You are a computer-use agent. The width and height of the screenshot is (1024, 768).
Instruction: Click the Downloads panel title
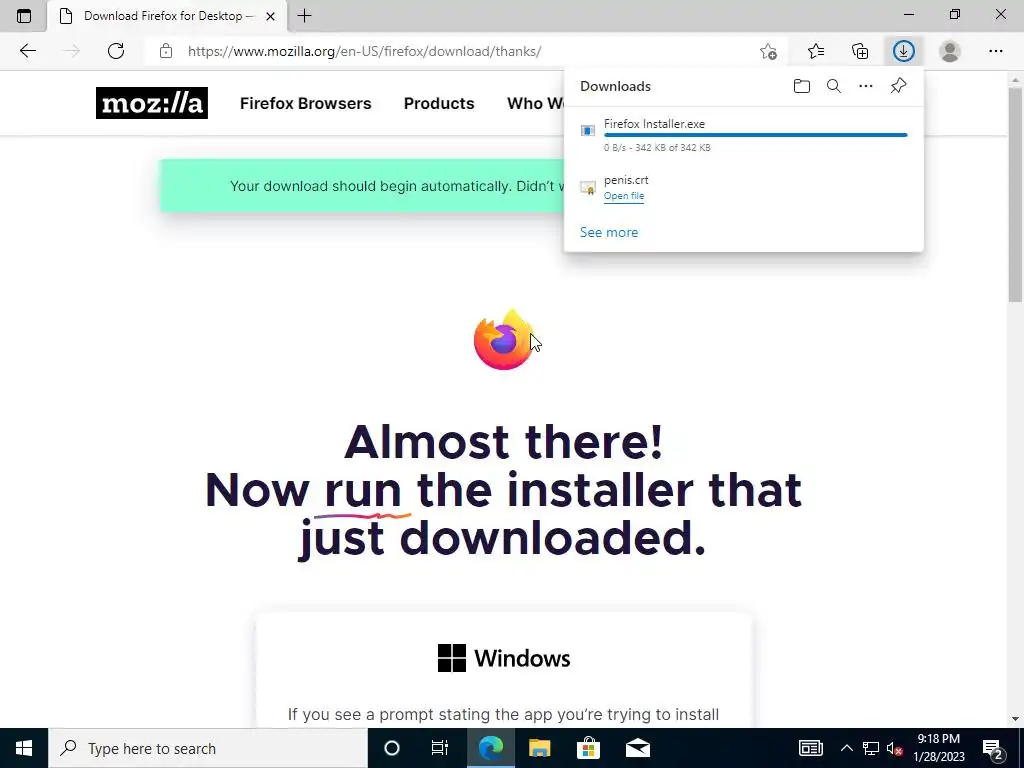(x=615, y=86)
